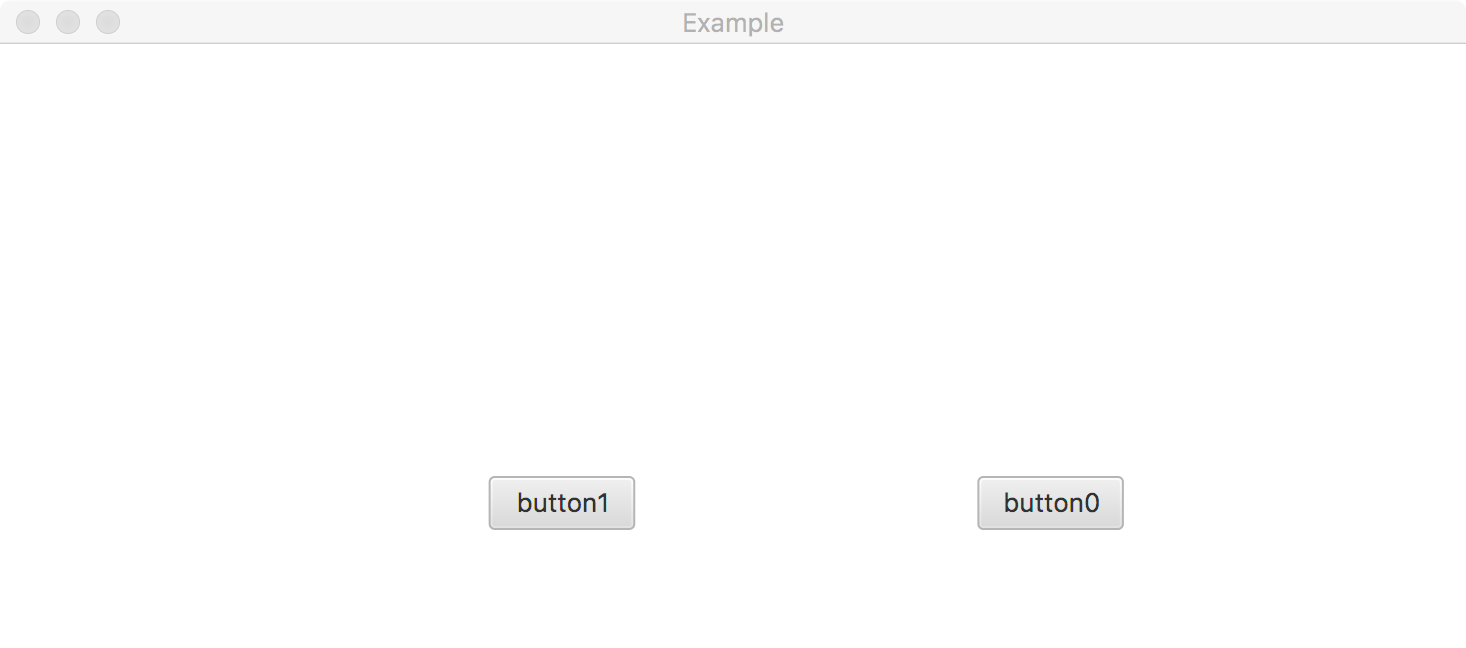
Task: Hit the middle title bar circle
Action: [x=68, y=22]
